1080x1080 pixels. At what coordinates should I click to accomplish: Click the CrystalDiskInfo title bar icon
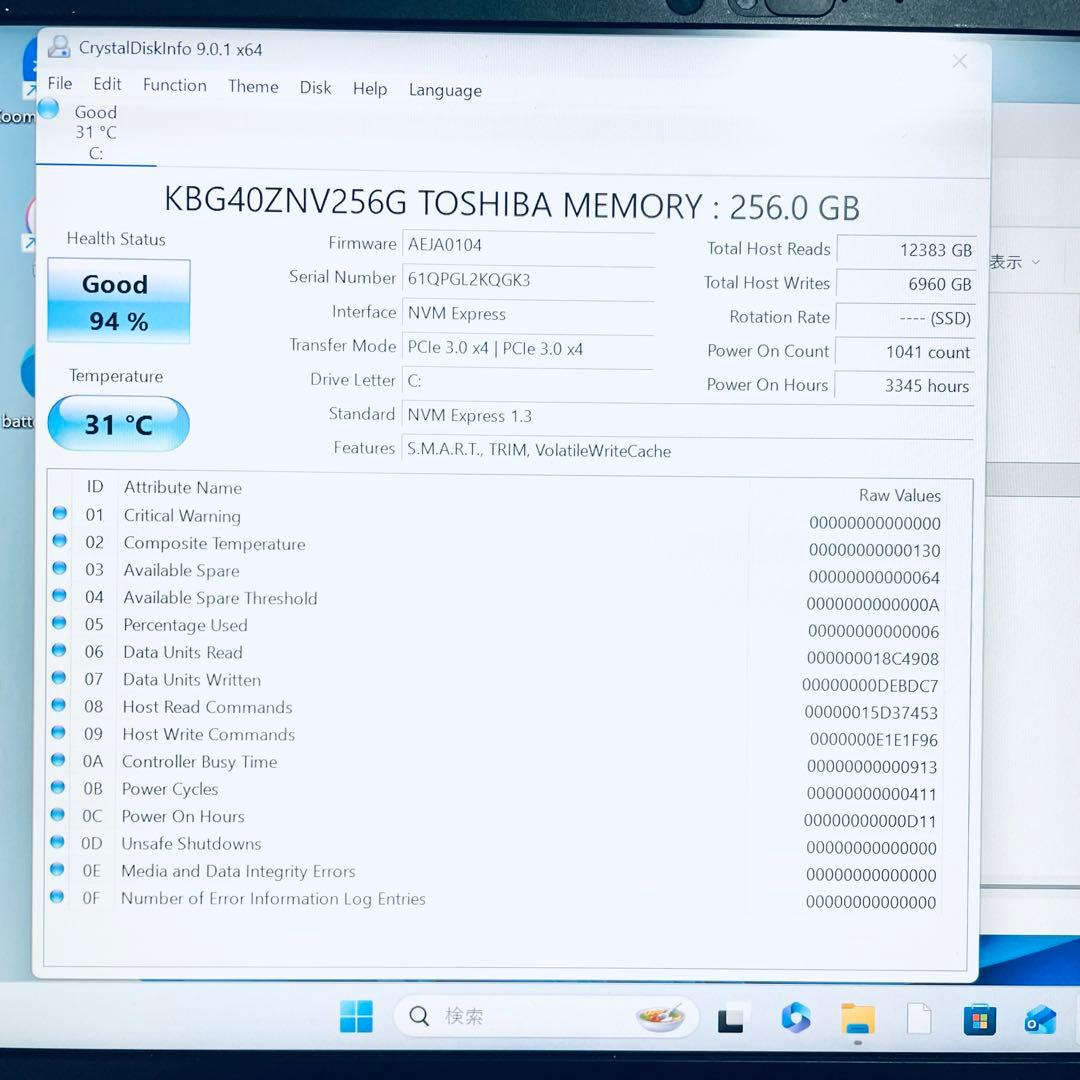(x=60, y=47)
